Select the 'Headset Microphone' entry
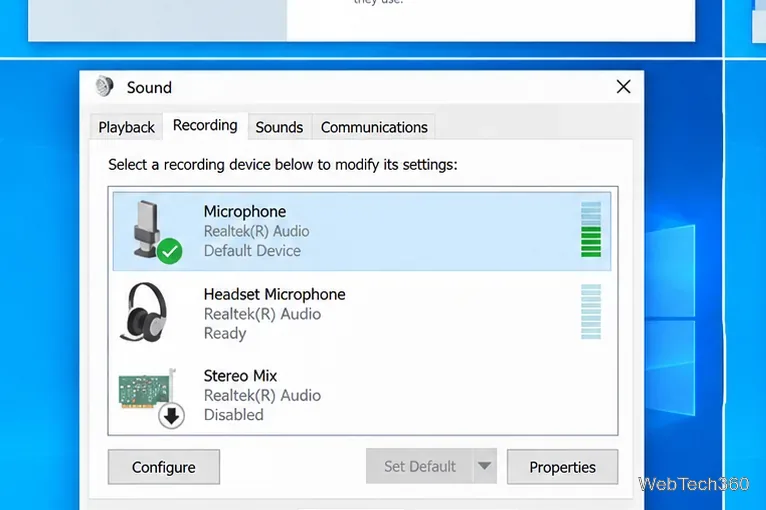 coord(362,313)
